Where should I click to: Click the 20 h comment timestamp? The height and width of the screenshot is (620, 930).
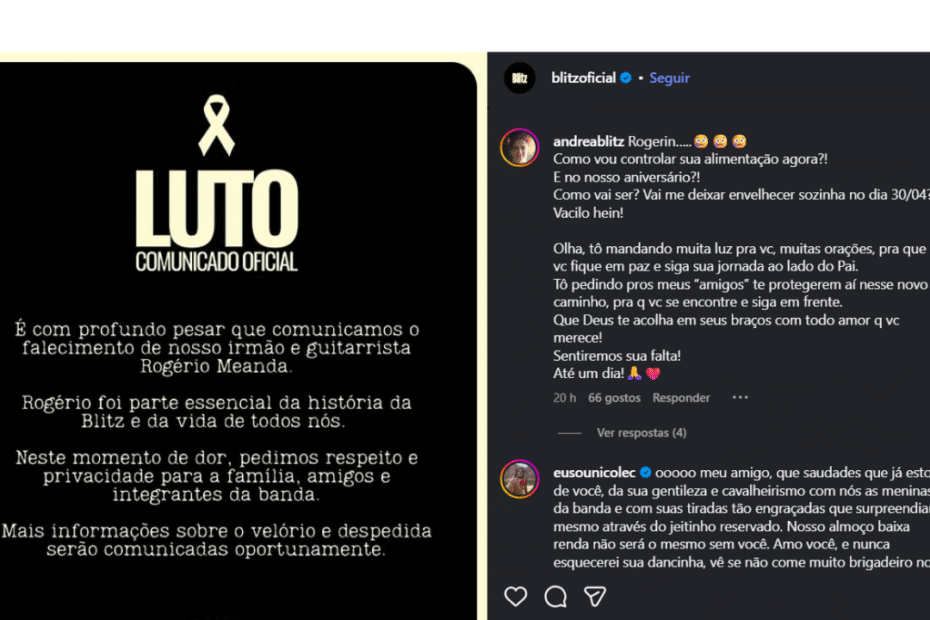point(565,398)
